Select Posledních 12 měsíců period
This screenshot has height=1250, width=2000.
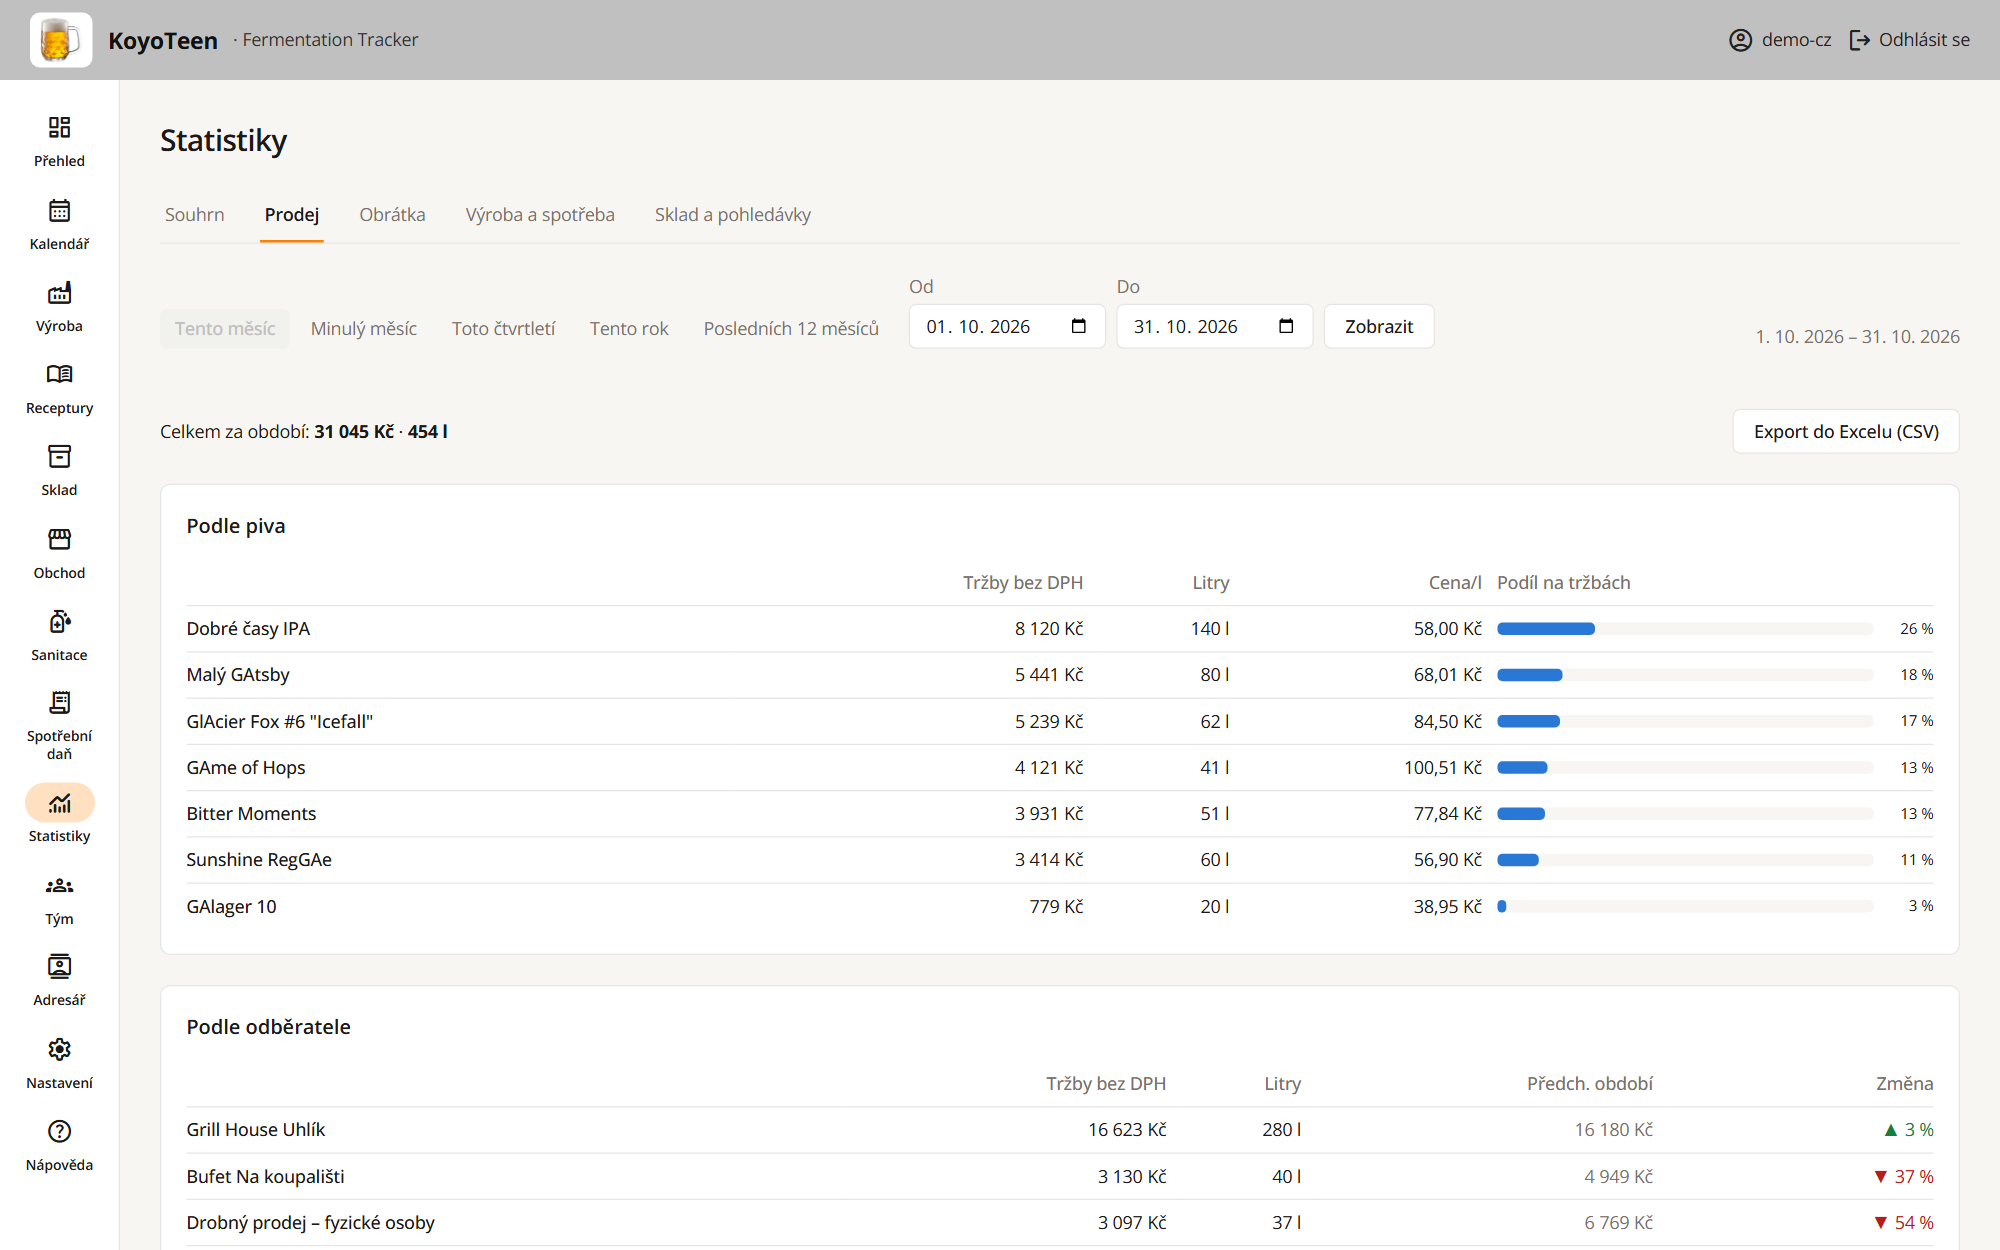coord(791,328)
